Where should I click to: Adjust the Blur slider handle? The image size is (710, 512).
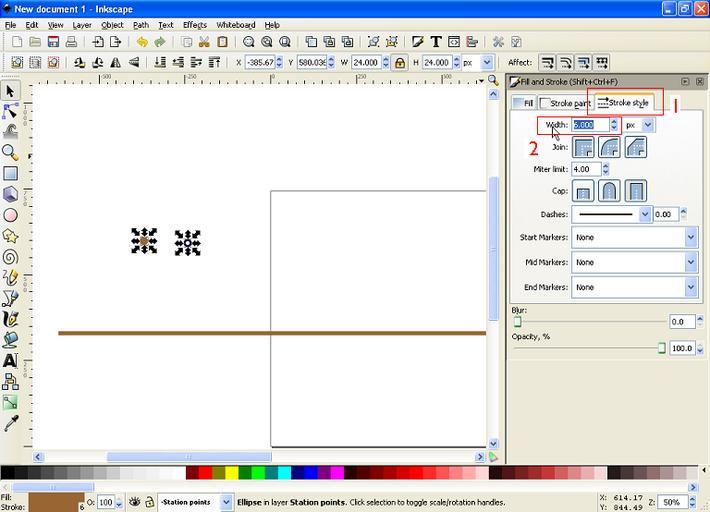pyautogui.click(x=518, y=321)
